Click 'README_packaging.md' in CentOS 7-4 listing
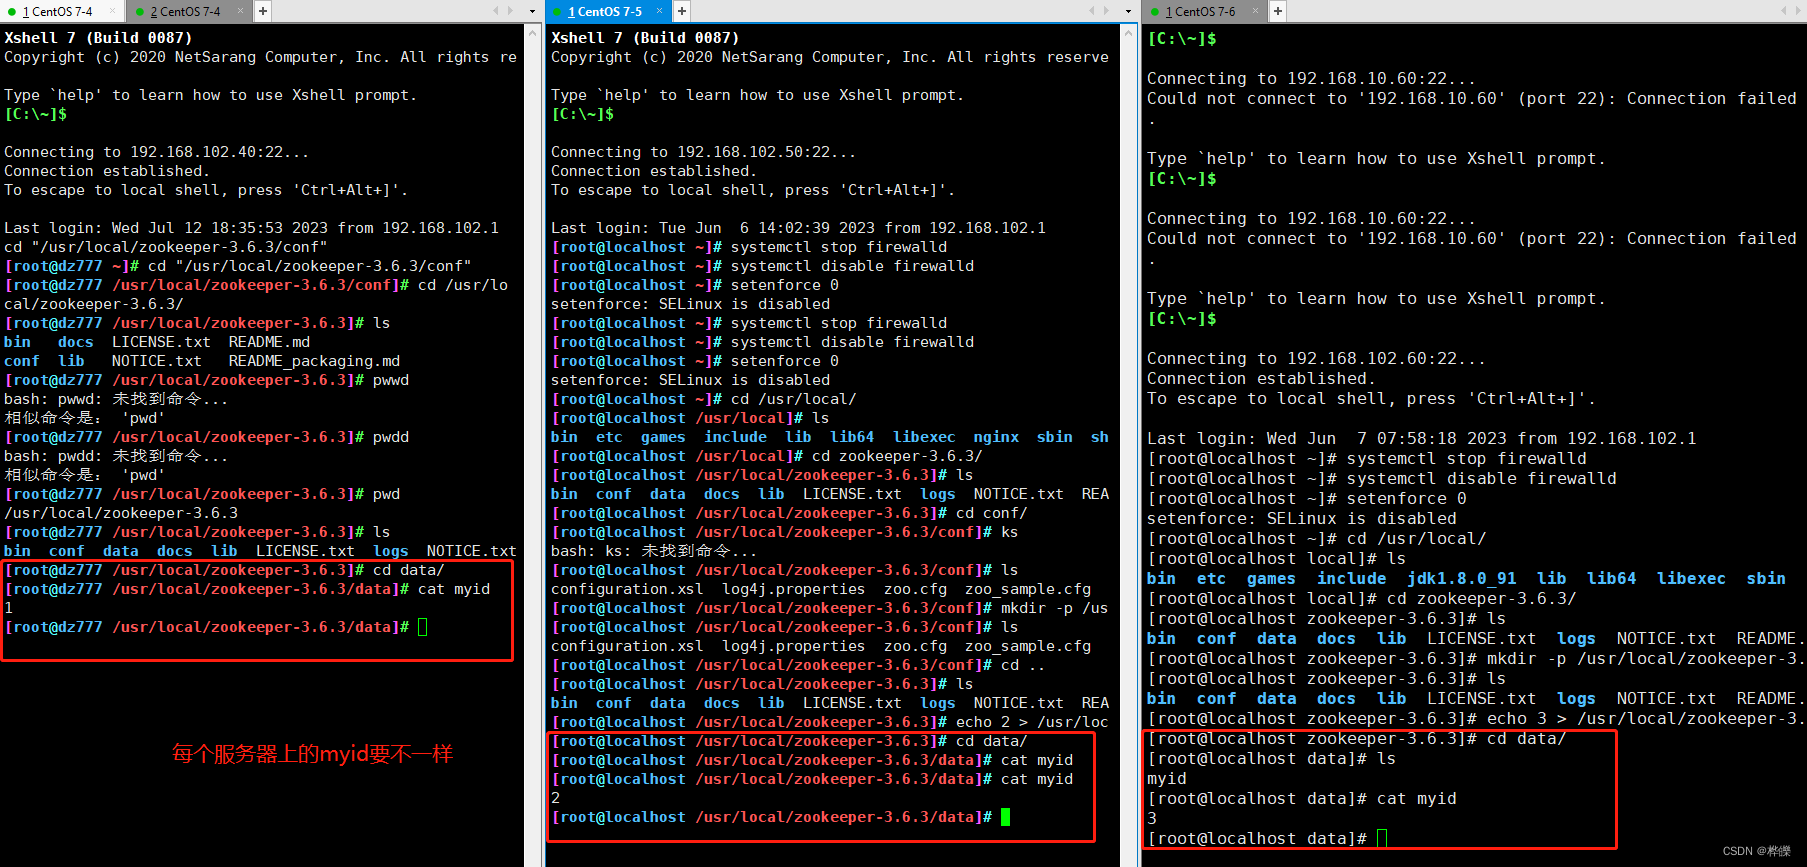 314,361
